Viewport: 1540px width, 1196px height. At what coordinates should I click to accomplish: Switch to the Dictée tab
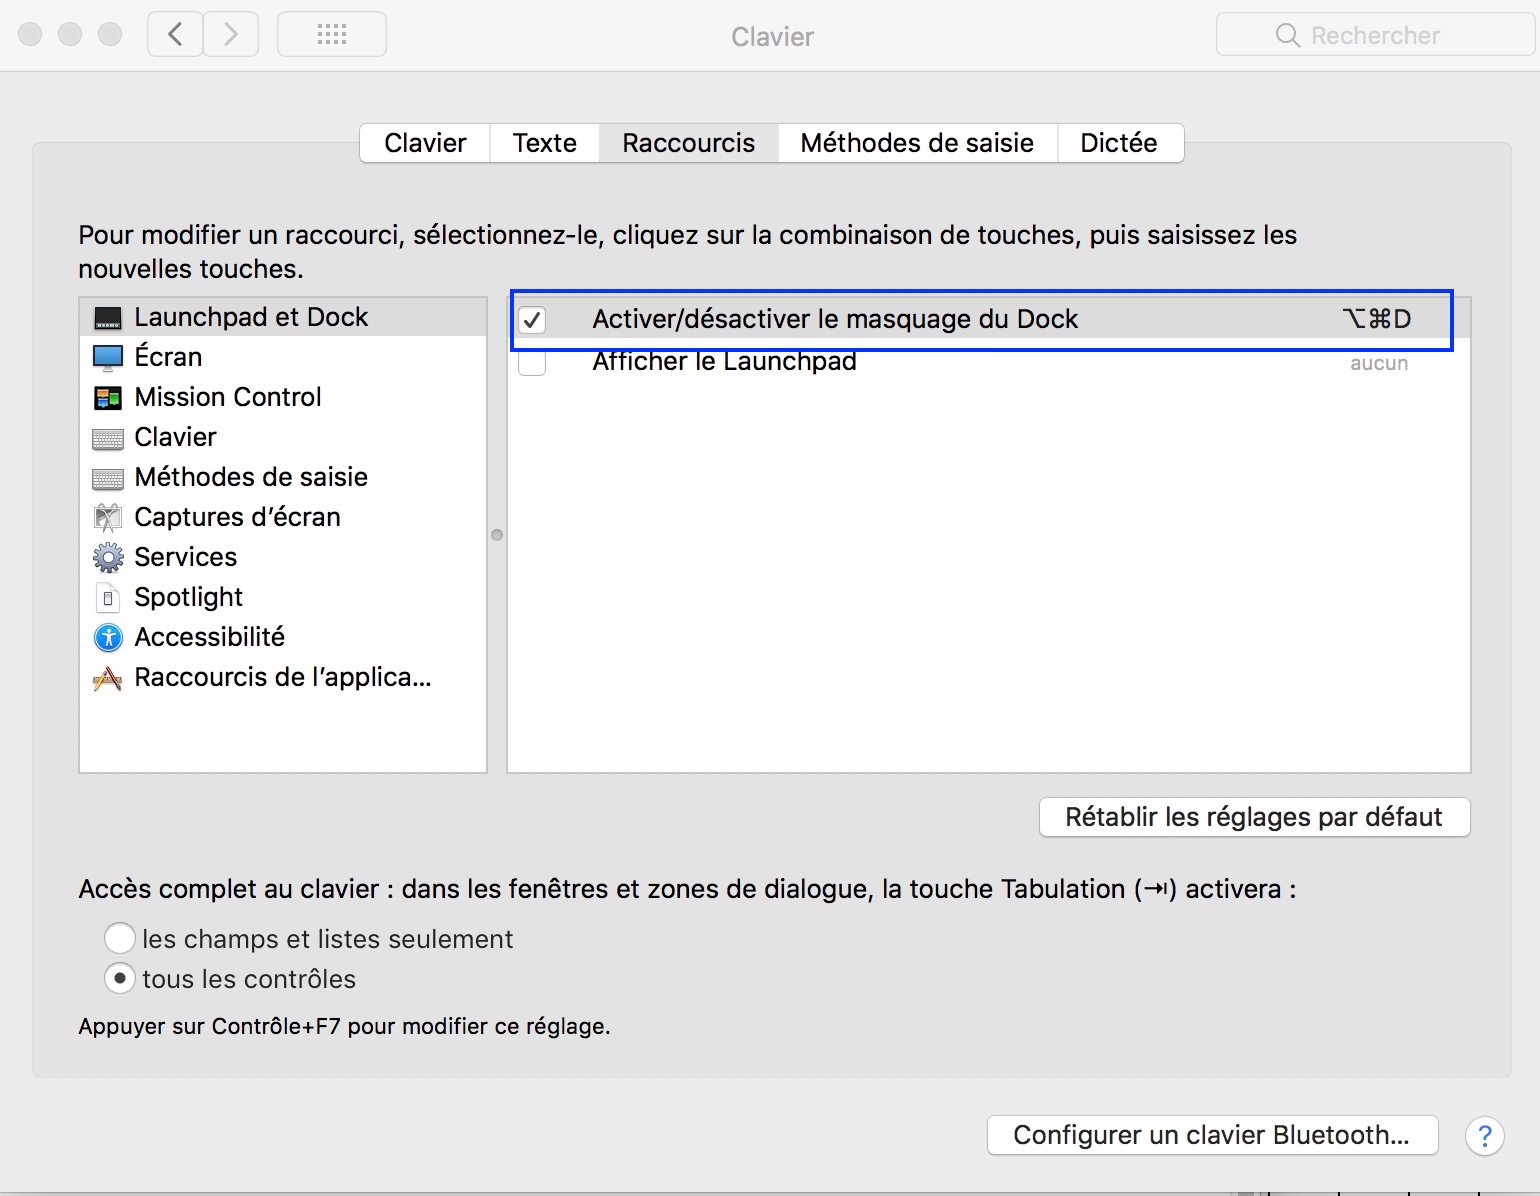click(1119, 143)
